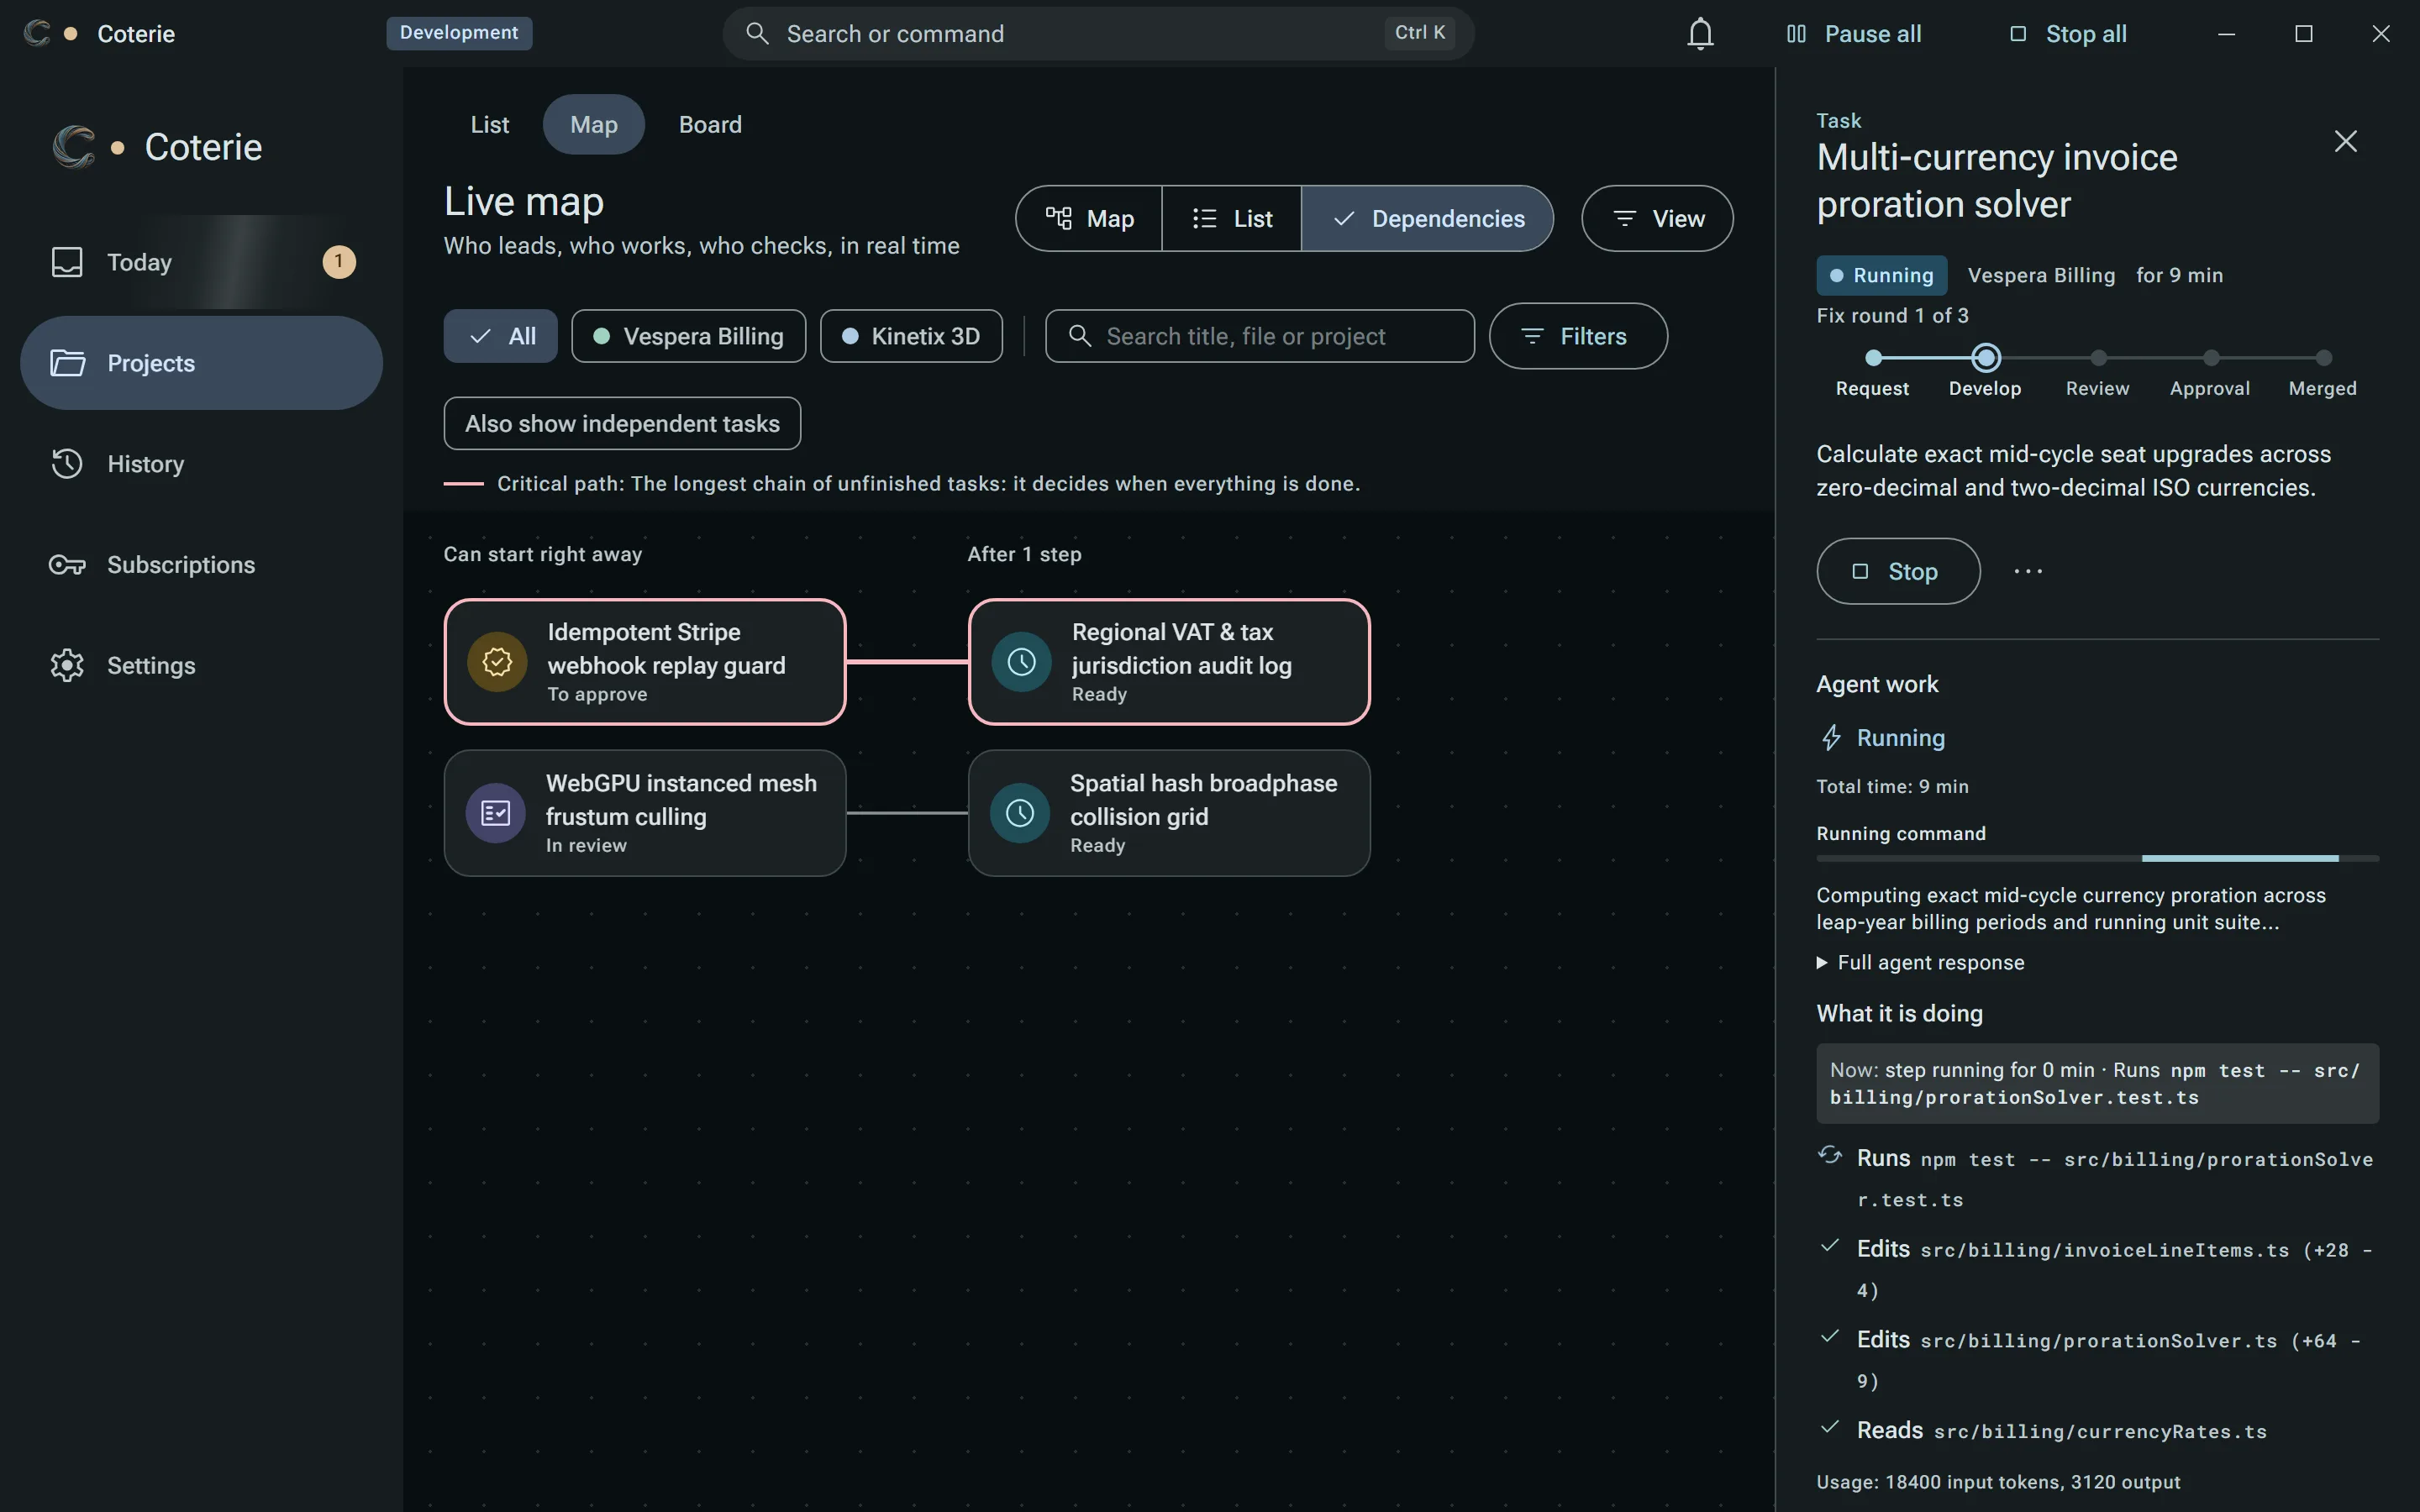
Task: Click the search magnifier in command bar
Action: pos(757,34)
